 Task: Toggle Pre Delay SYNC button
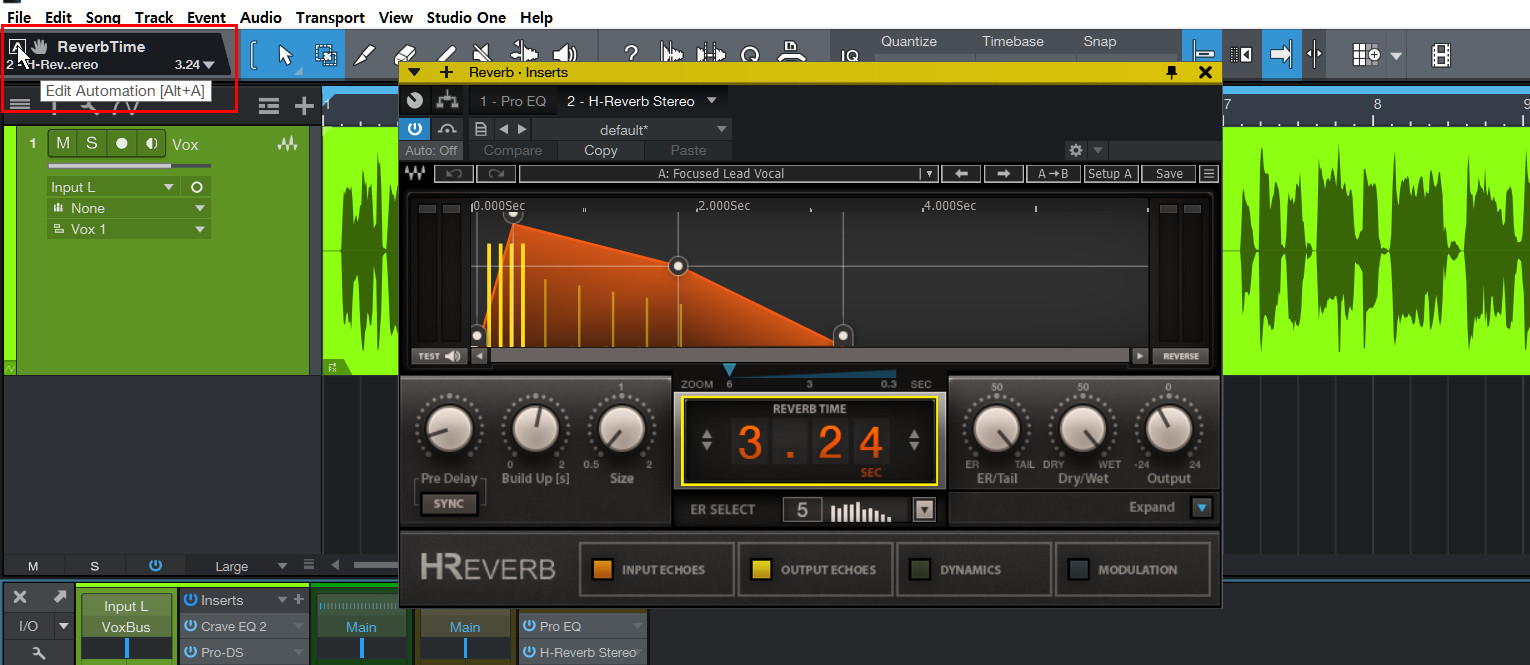(448, 504)
